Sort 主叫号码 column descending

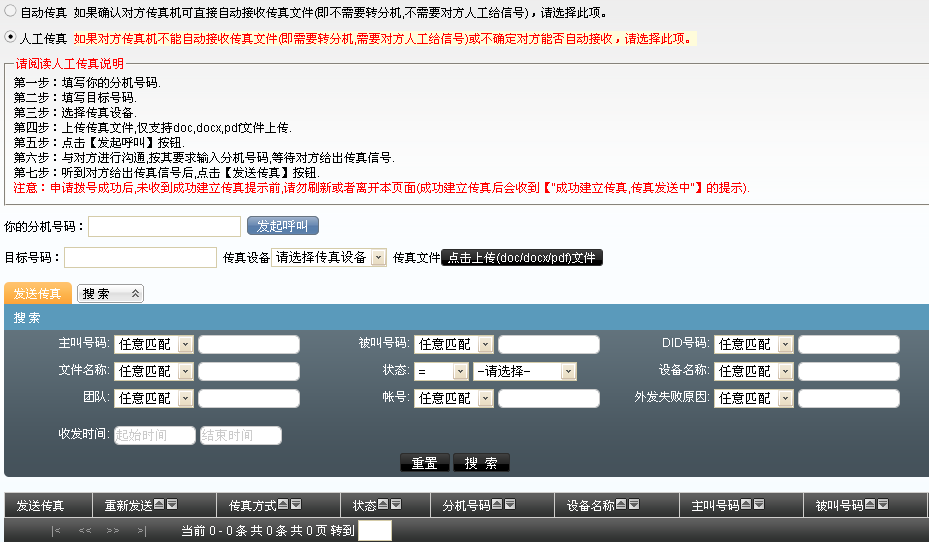click(x=758, y=505)
